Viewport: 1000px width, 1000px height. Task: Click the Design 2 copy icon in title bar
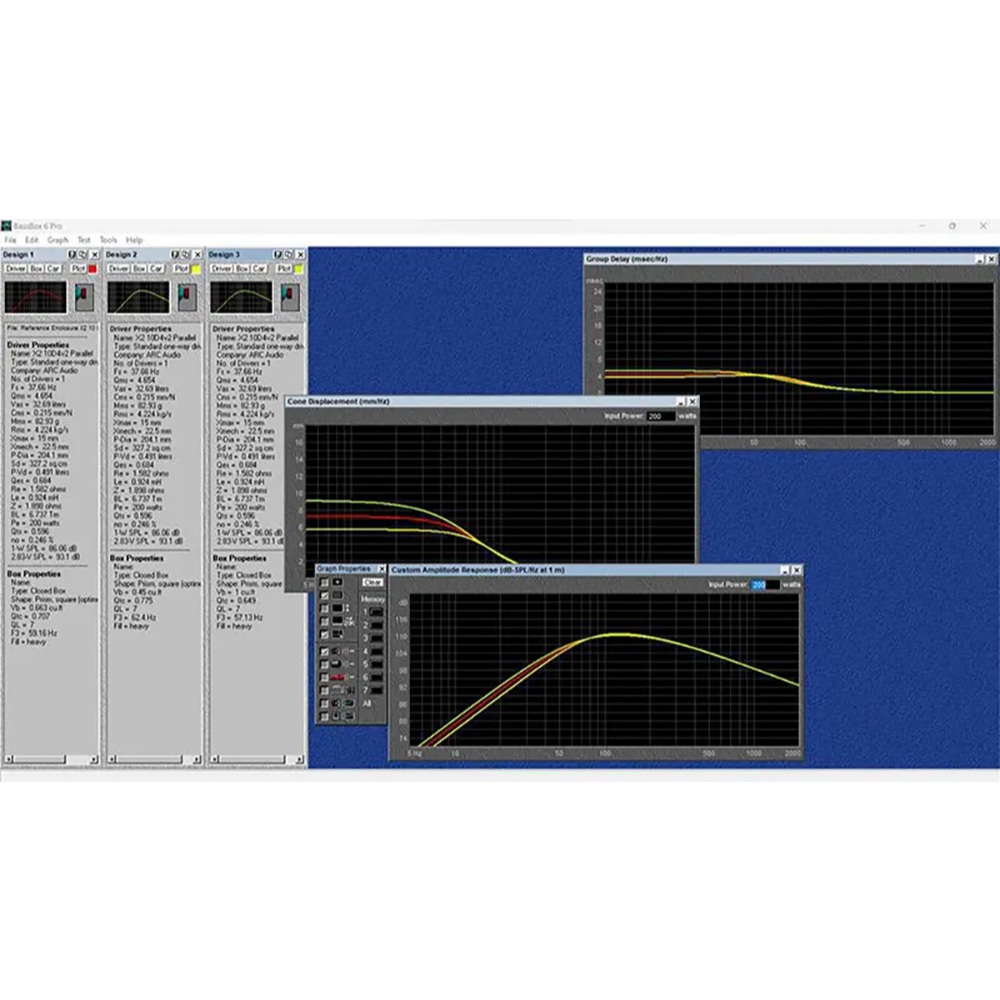(x=185, y=255)
